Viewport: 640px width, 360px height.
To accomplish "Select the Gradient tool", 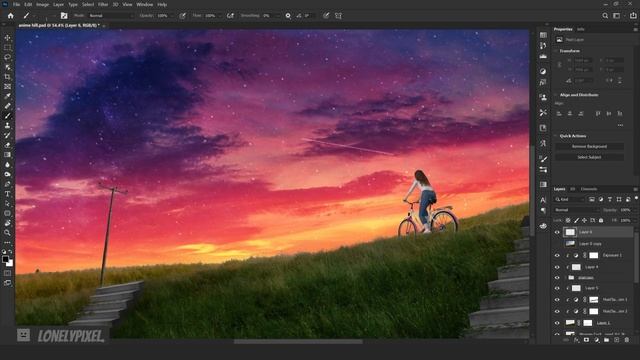I will tap(7, 155).
